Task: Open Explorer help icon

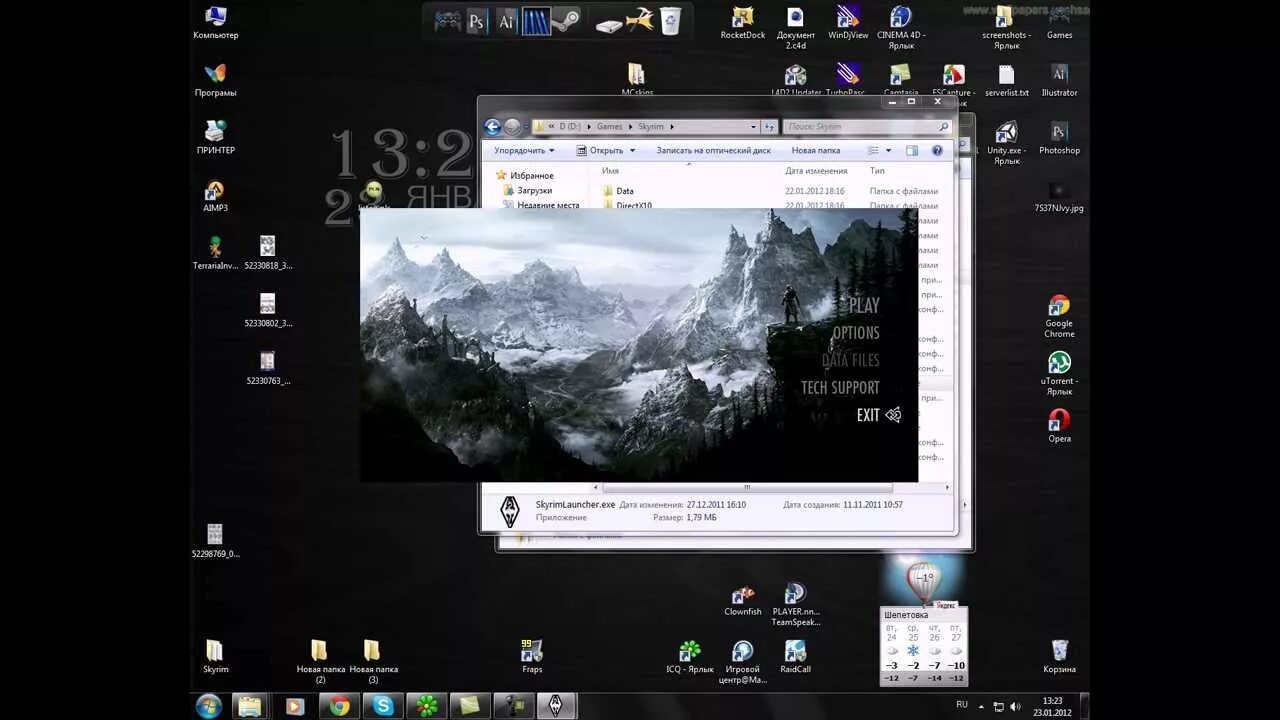Action: tap(937, 151)
